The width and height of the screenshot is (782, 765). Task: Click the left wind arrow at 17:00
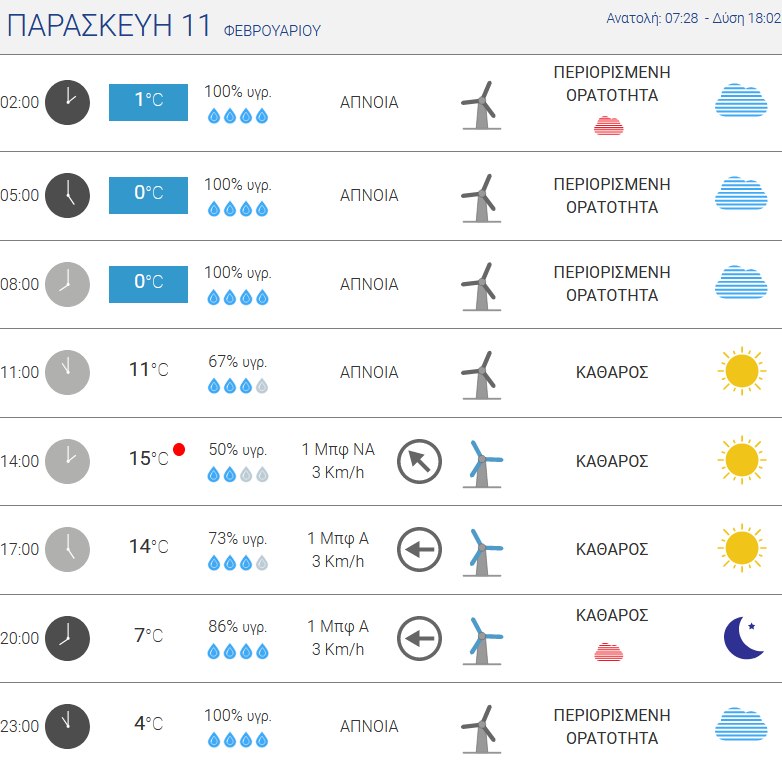click(x=419, y=549)
